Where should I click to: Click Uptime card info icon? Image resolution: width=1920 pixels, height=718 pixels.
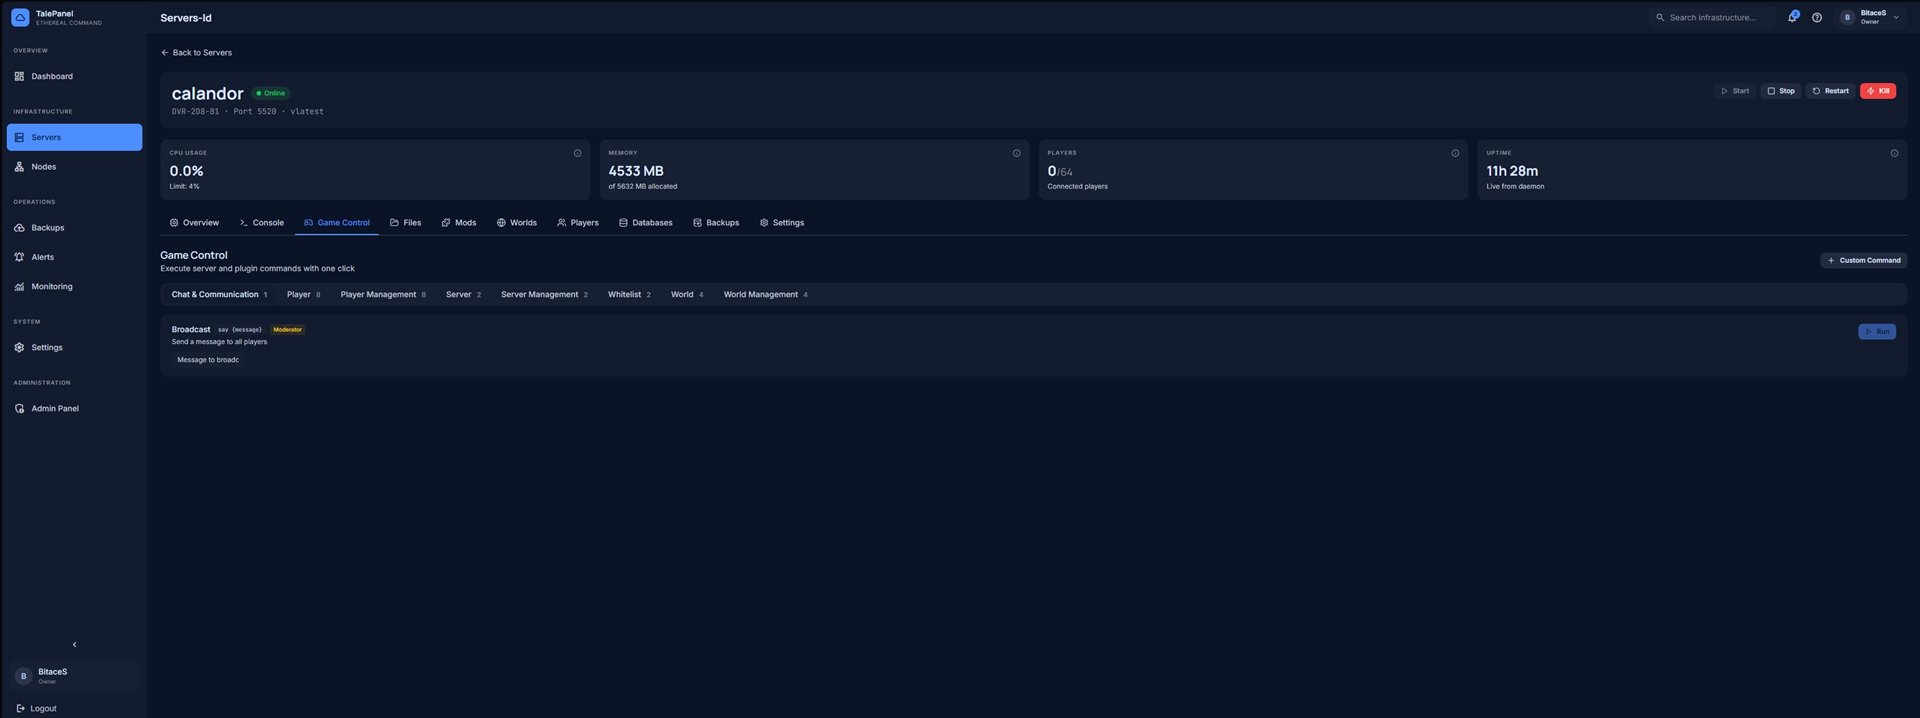pyautogui.click(x=1894, y=153)
